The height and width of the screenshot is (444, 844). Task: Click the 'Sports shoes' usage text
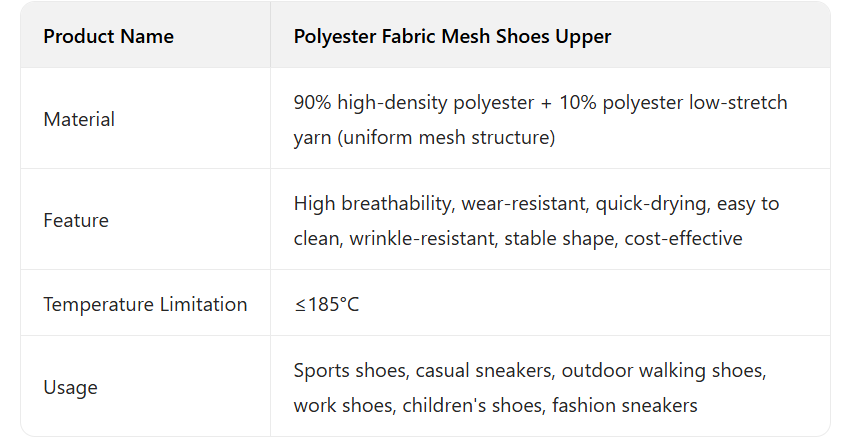pos(348,370)
